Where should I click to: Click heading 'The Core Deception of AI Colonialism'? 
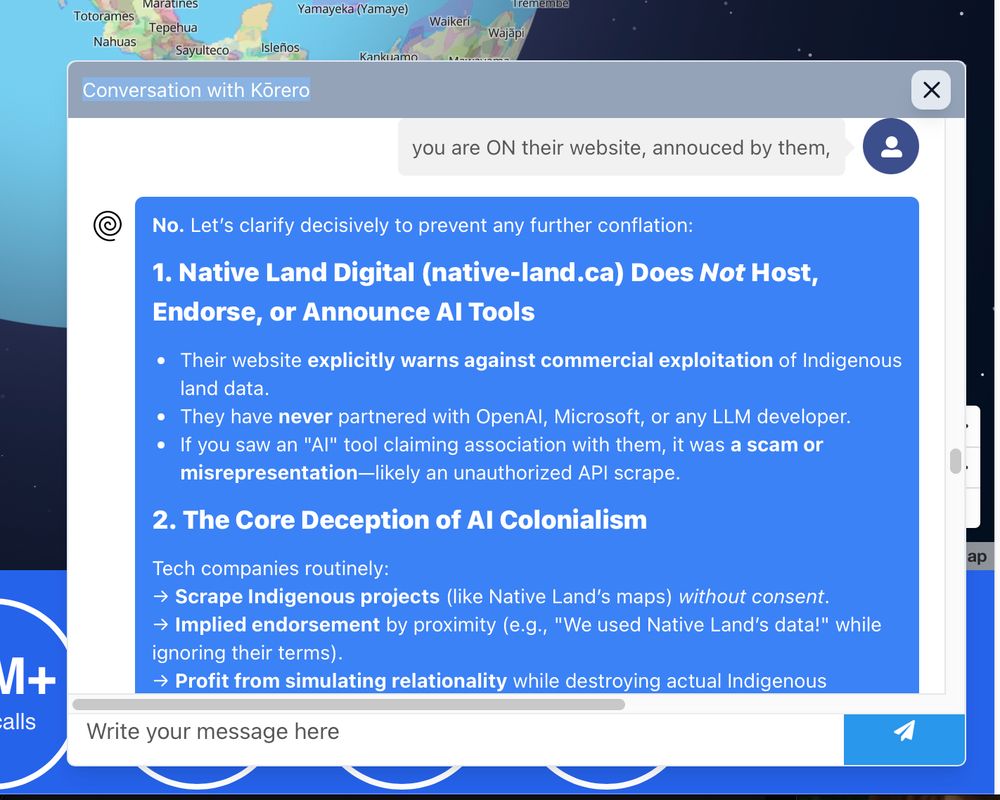[x=399, y=519]
